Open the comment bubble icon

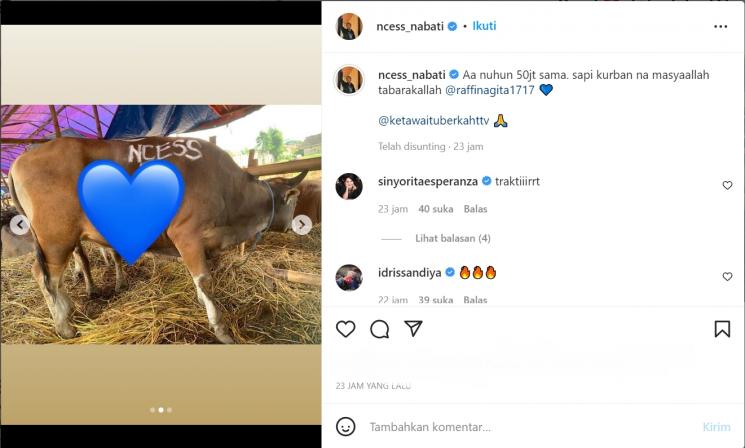379,329
